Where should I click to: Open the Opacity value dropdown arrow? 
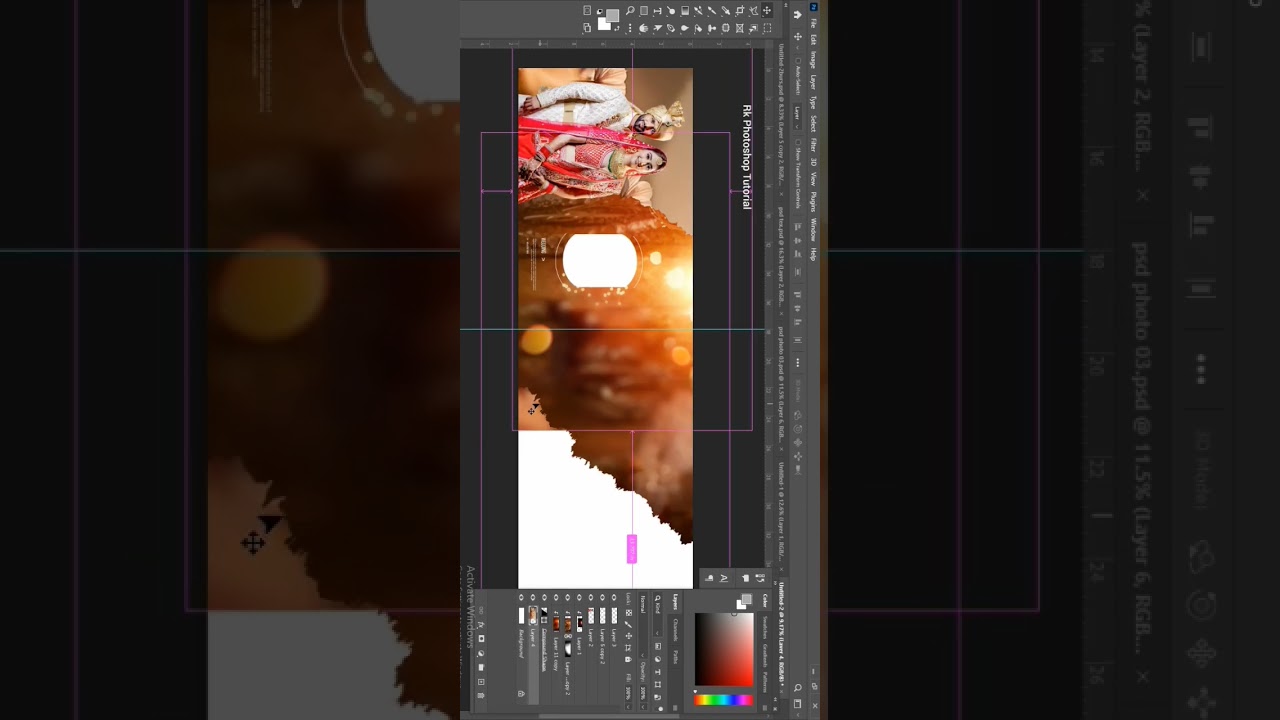643,707
